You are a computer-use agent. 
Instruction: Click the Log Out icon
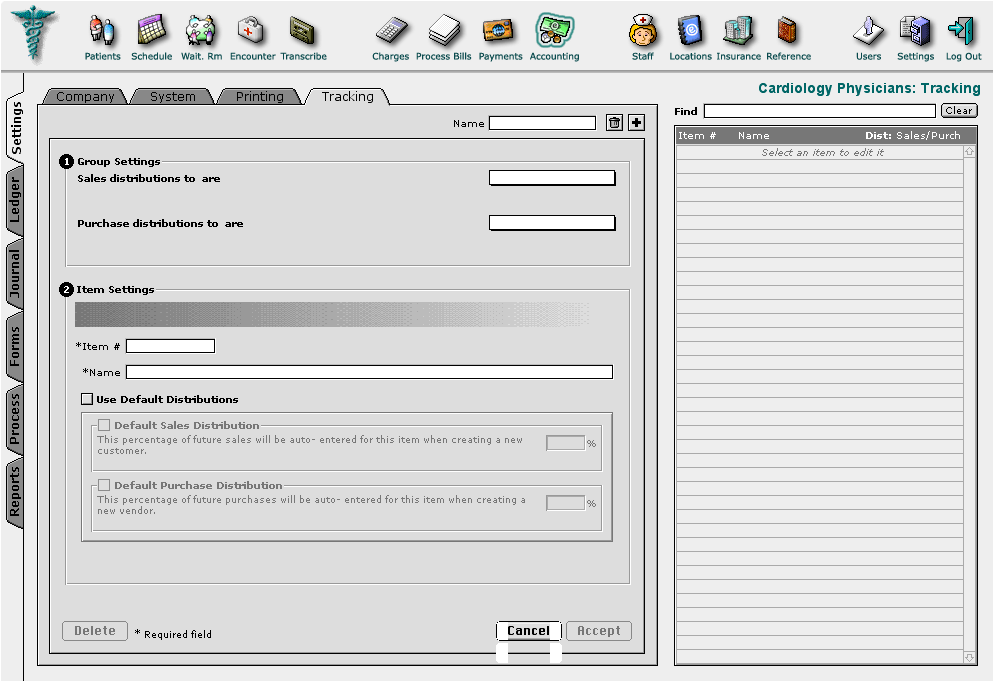point(961,31)
